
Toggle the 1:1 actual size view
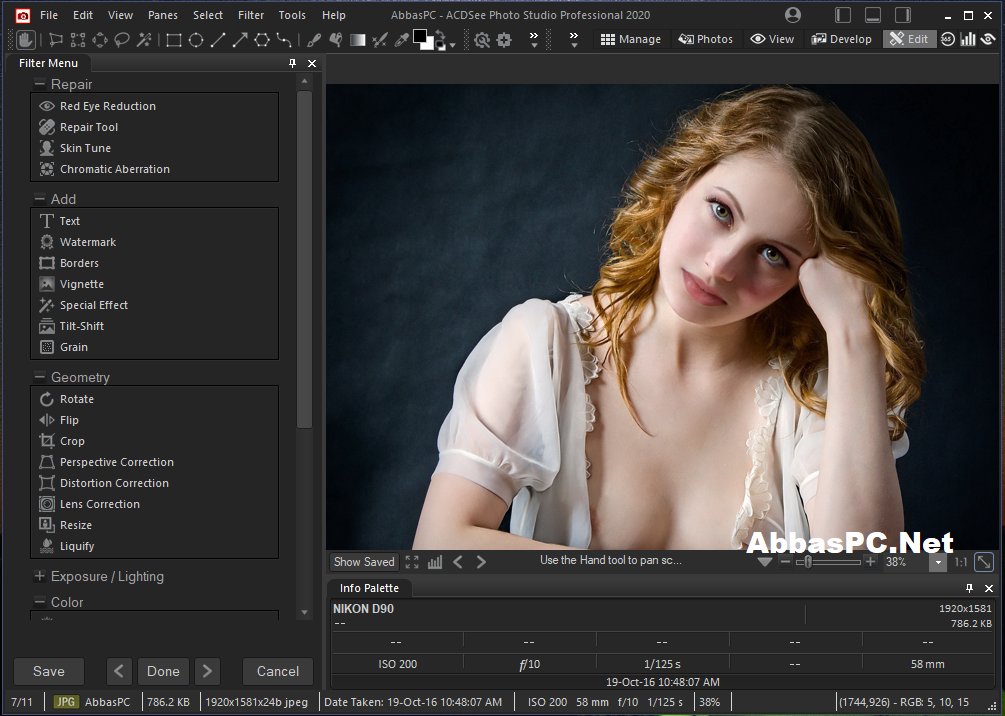pyautogui.click(x=960, y=562)
